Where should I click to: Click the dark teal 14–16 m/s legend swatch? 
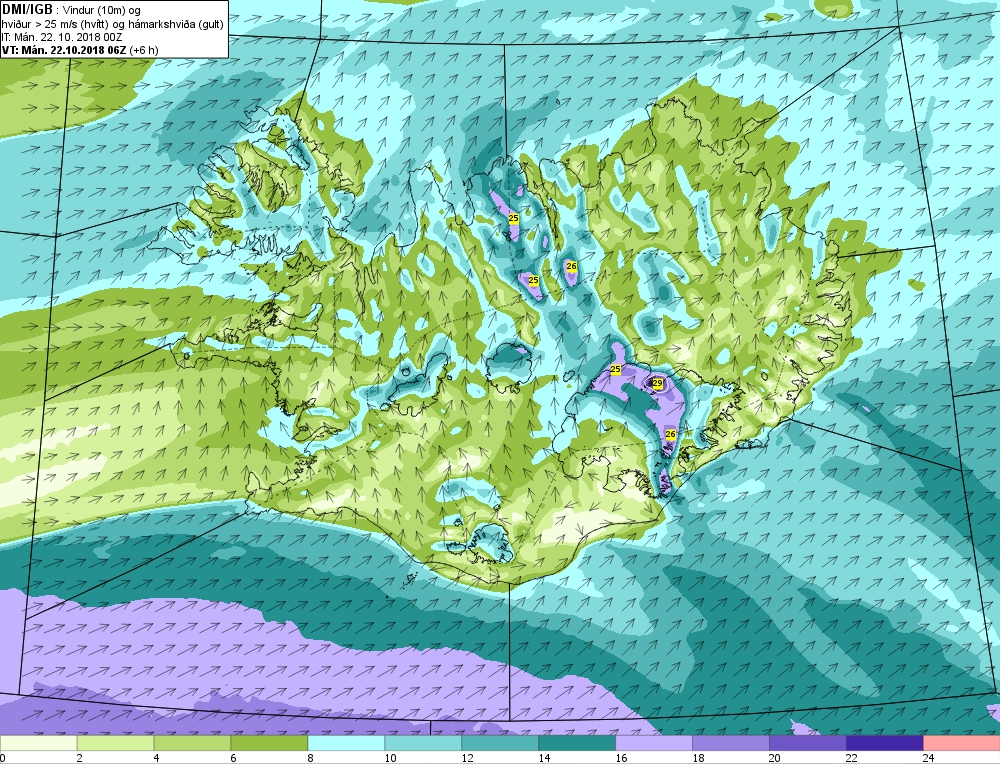pos(577,743)
